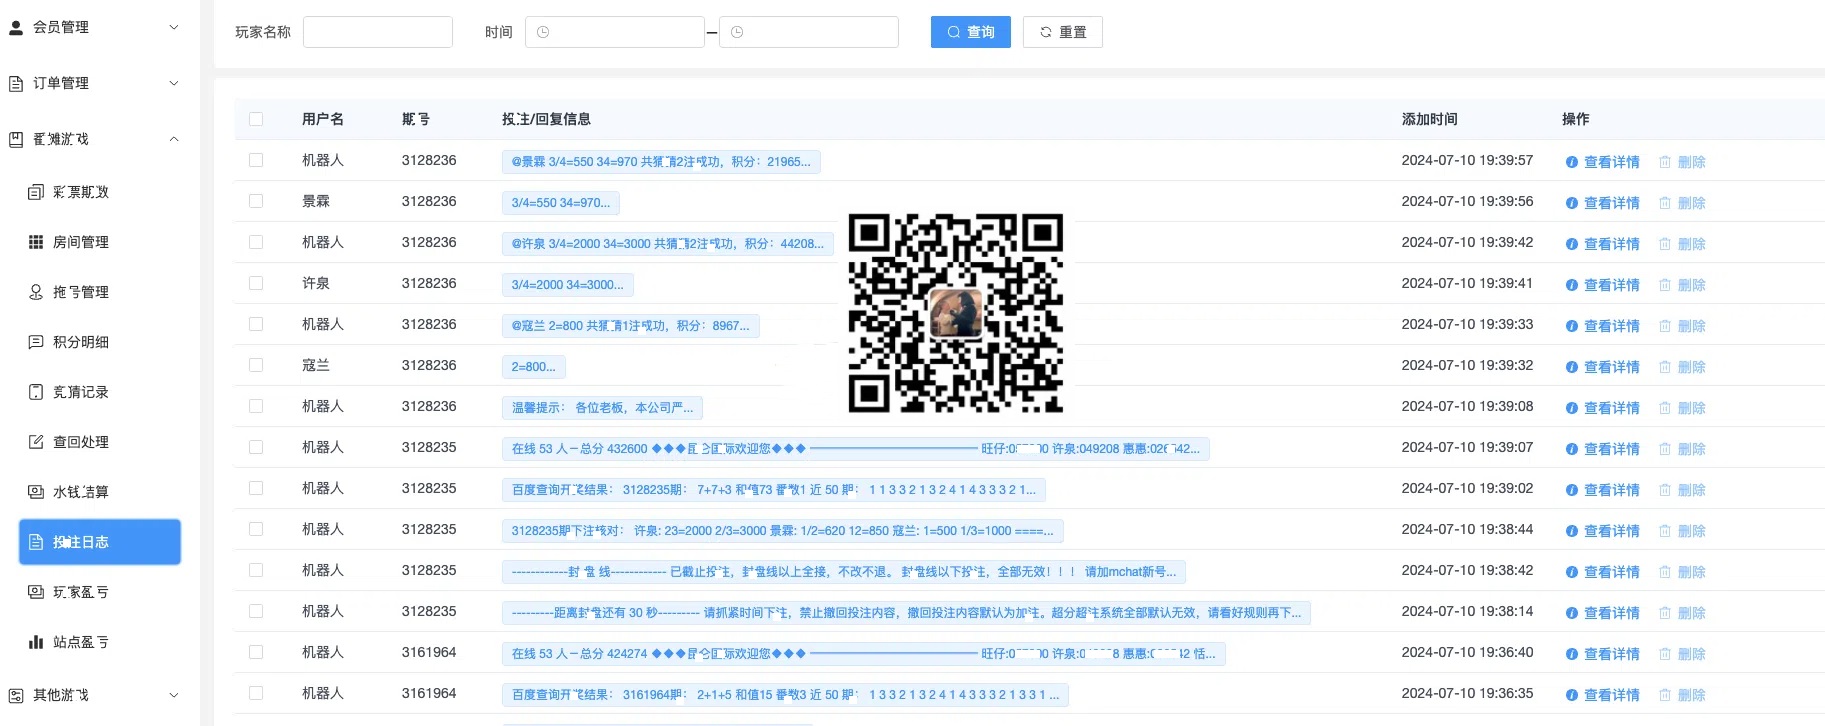Check the checkbox for row 19:38:44

[x=256, y=529]
